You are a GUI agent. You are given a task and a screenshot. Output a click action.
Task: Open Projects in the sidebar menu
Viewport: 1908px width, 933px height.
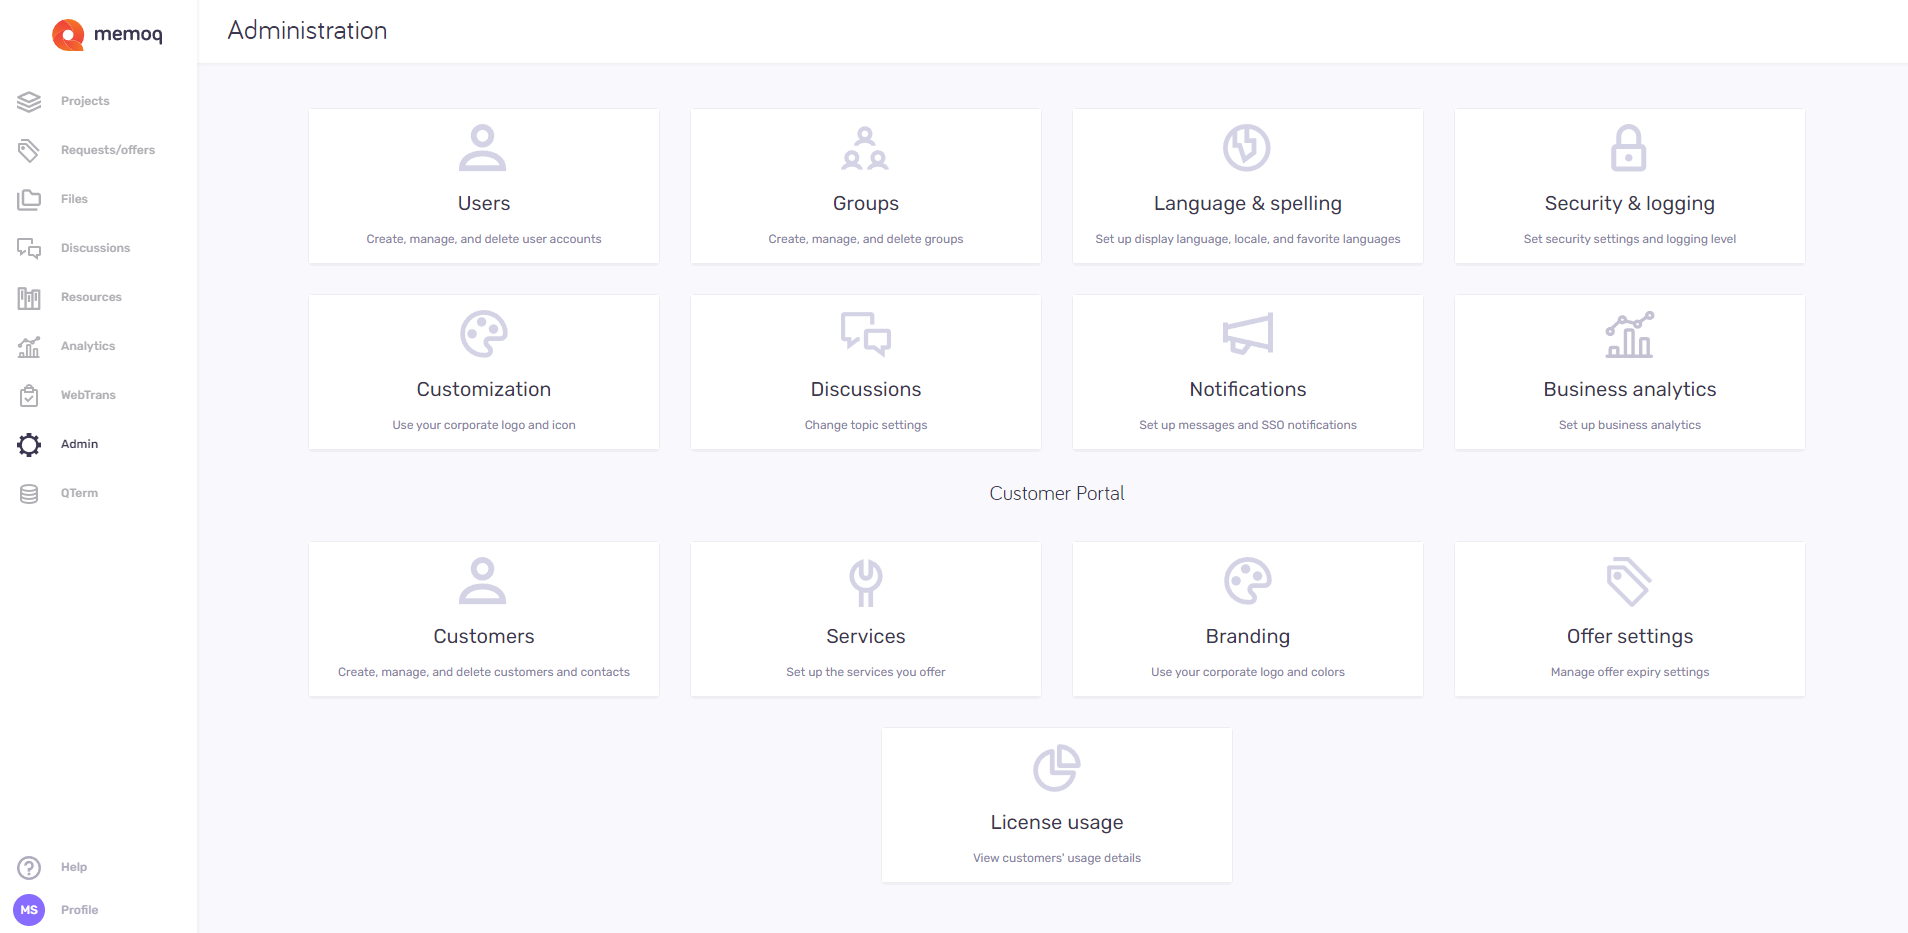[85, 101]
